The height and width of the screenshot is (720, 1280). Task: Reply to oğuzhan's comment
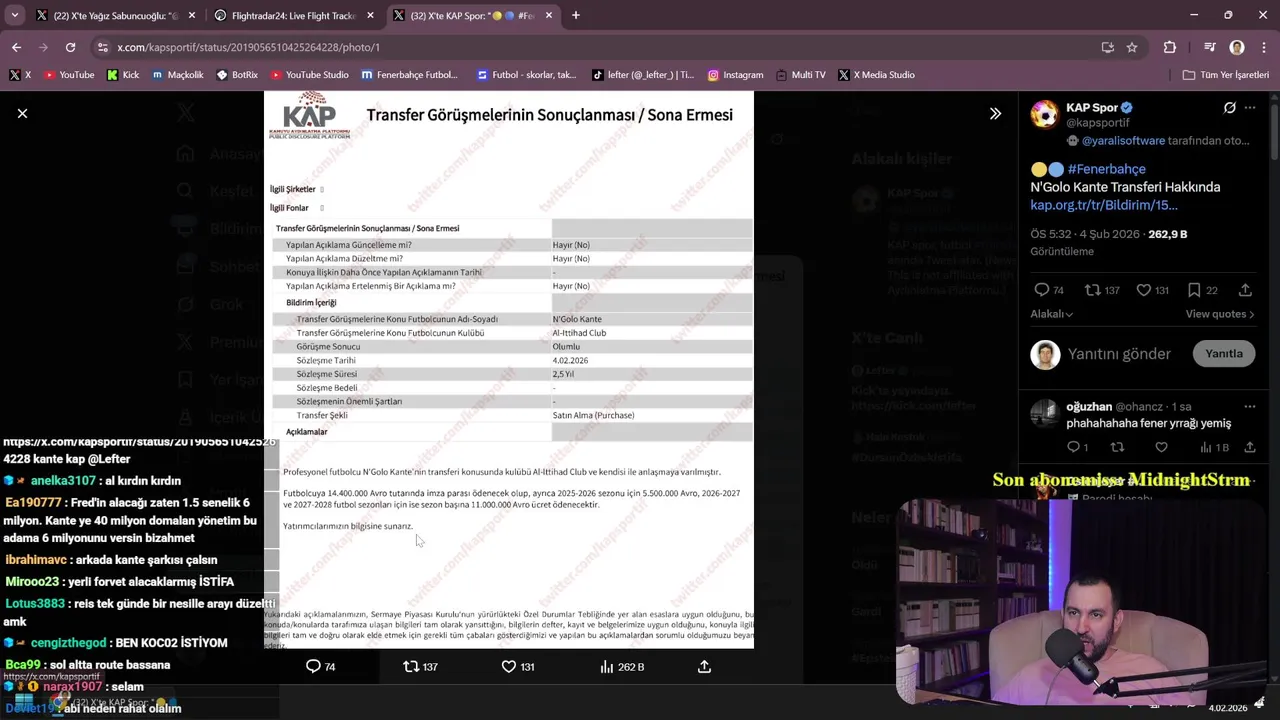(1077, 447)
